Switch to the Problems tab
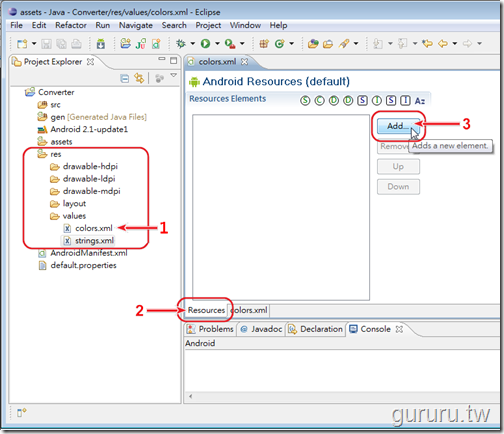 pyautogui.click(x=210, y=329)
